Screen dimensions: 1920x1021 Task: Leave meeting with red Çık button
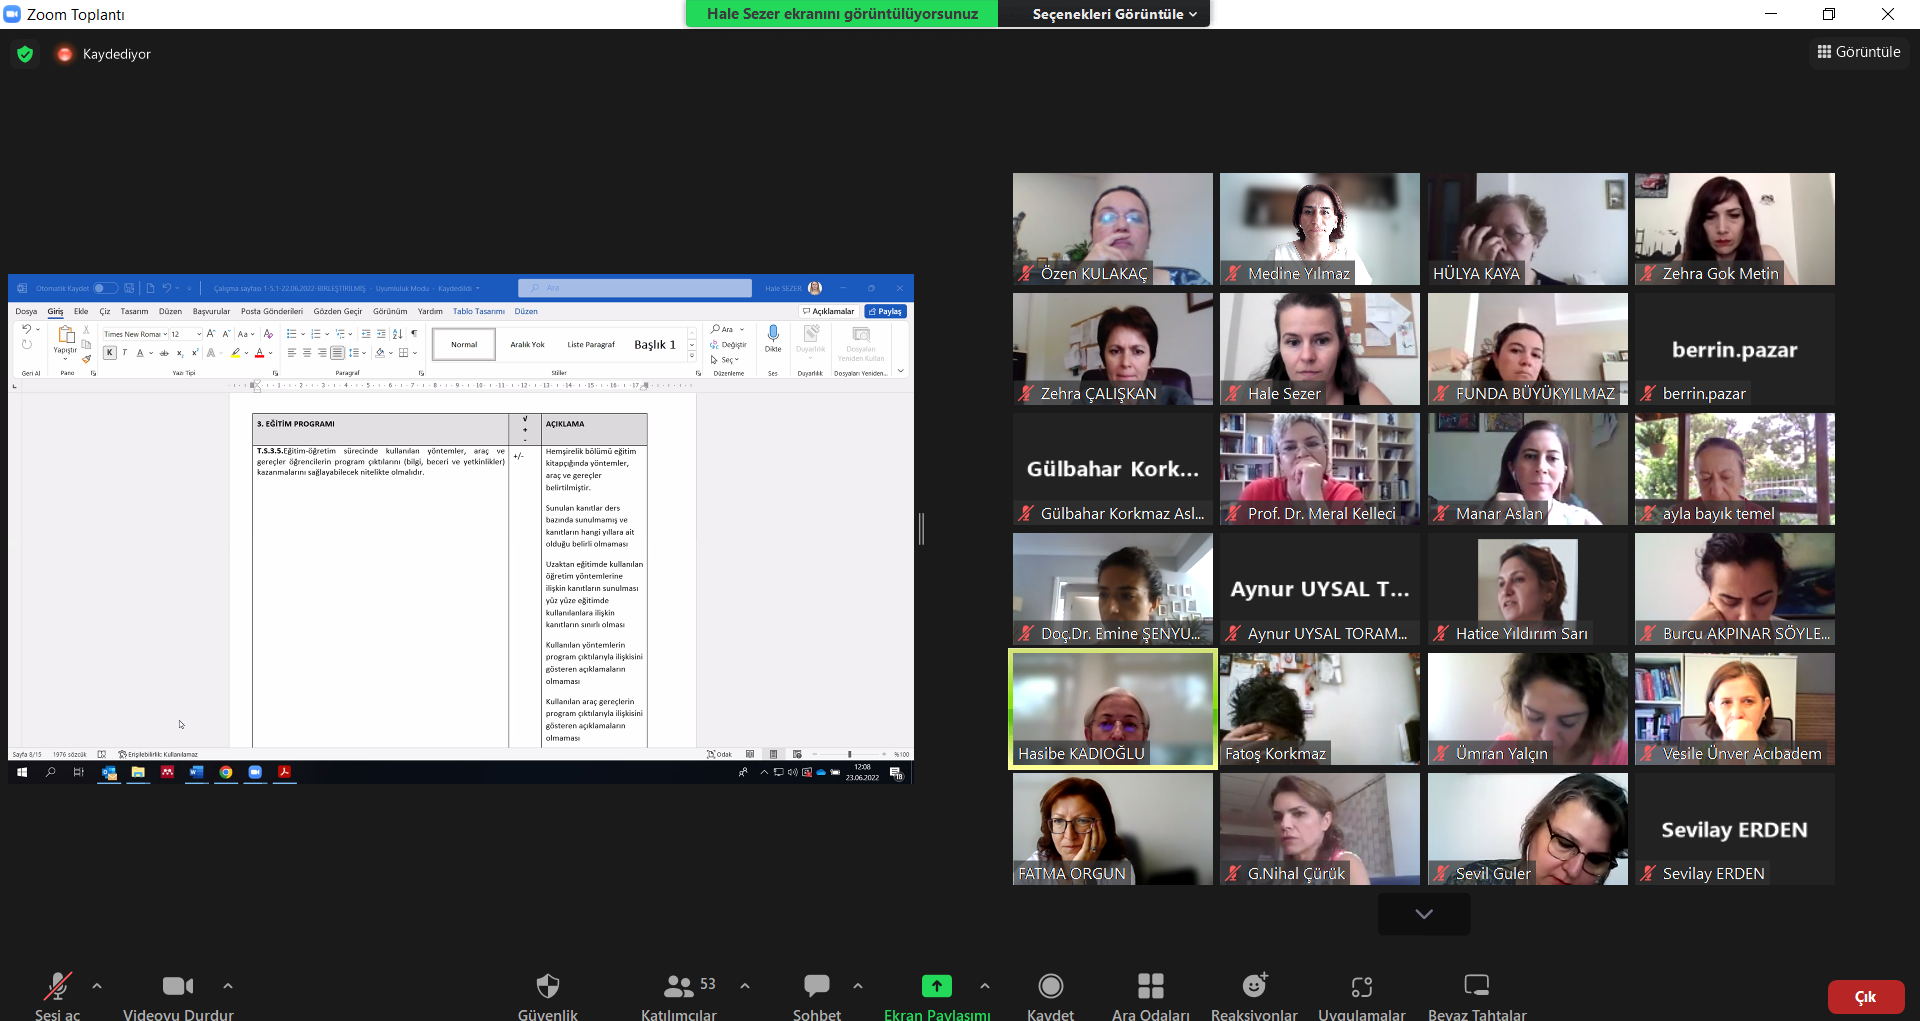coord(1866,997)
